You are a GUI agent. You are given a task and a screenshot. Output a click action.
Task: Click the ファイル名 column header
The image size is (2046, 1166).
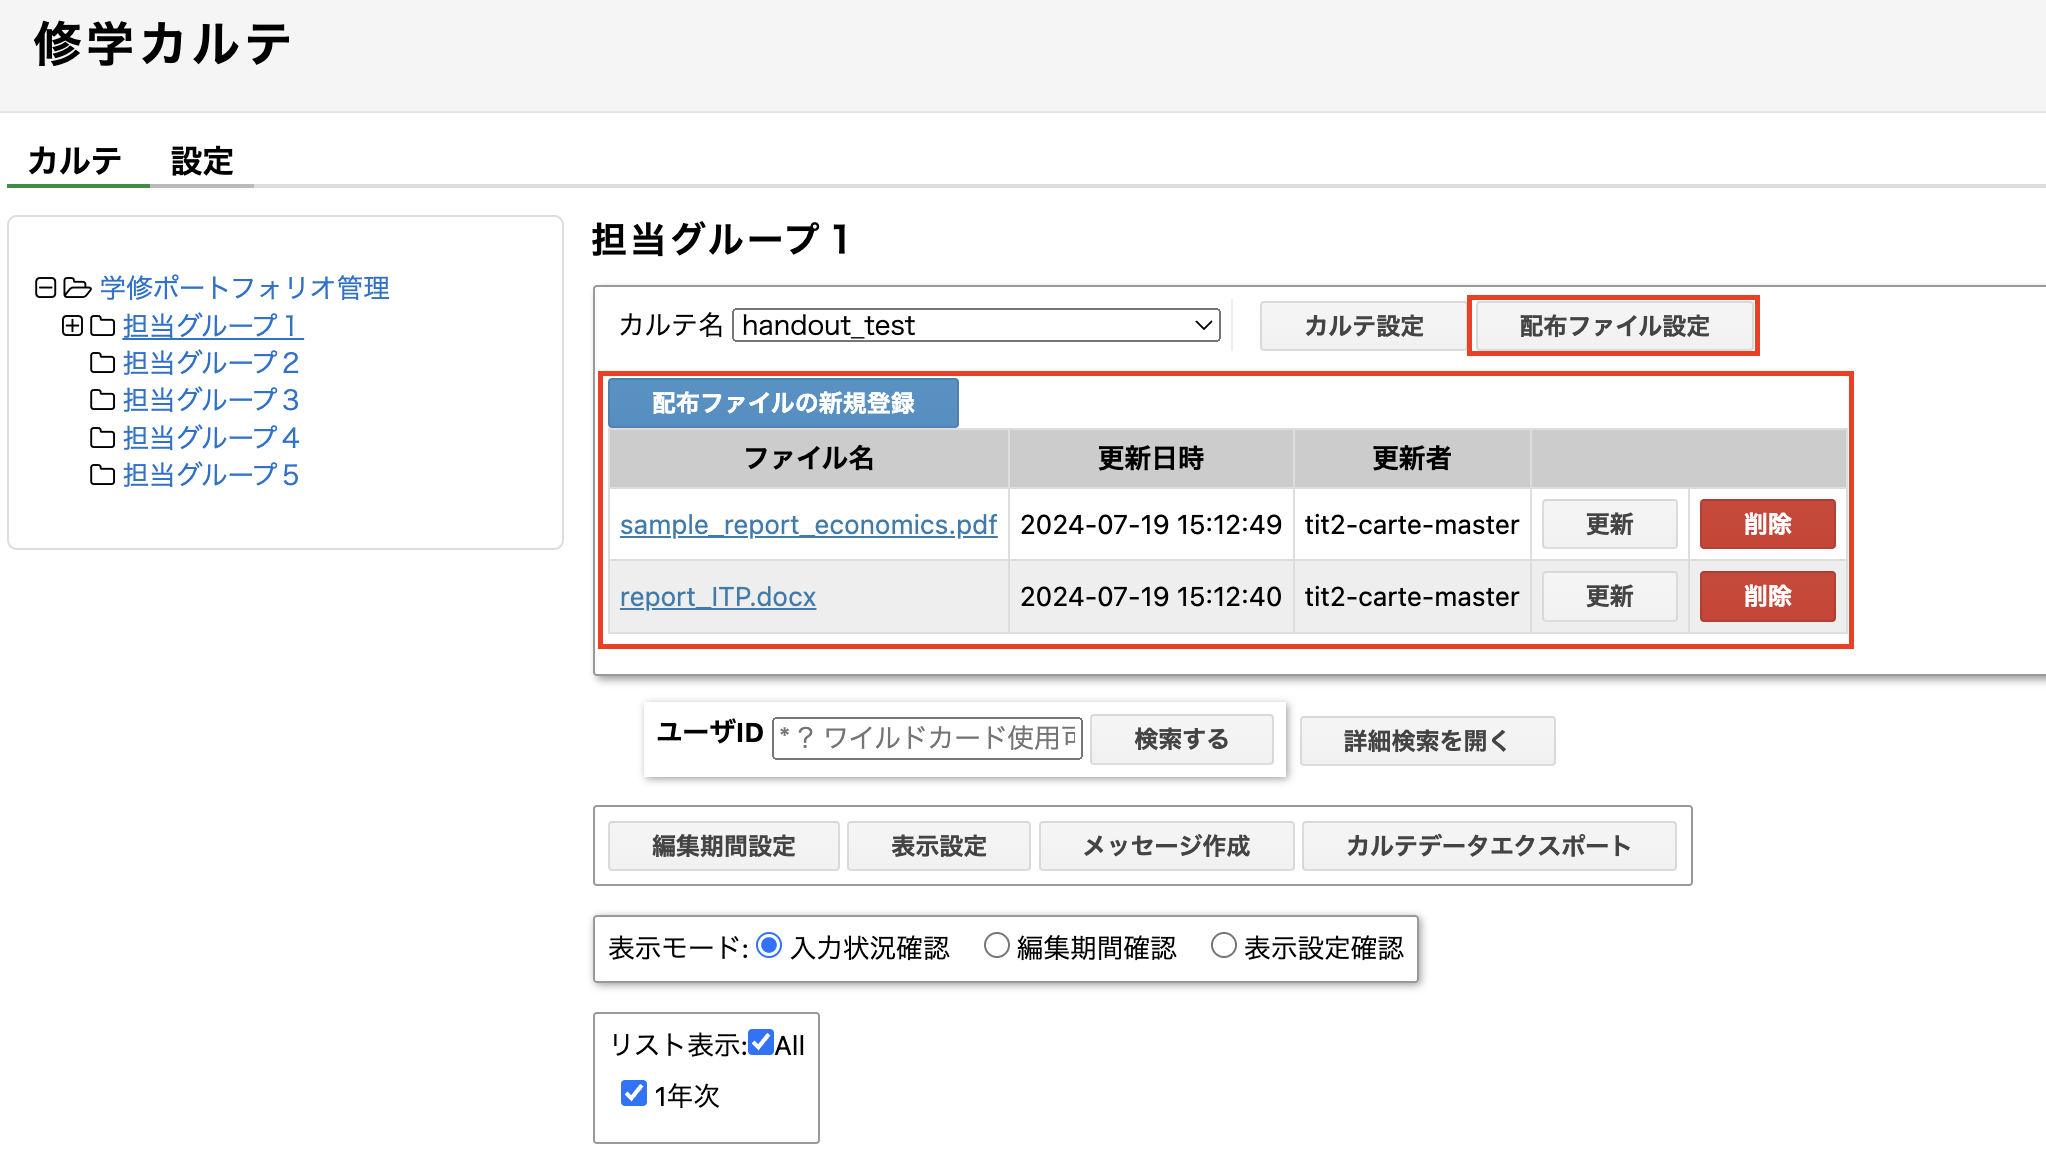pyautogui.click(x=809, y=458)
